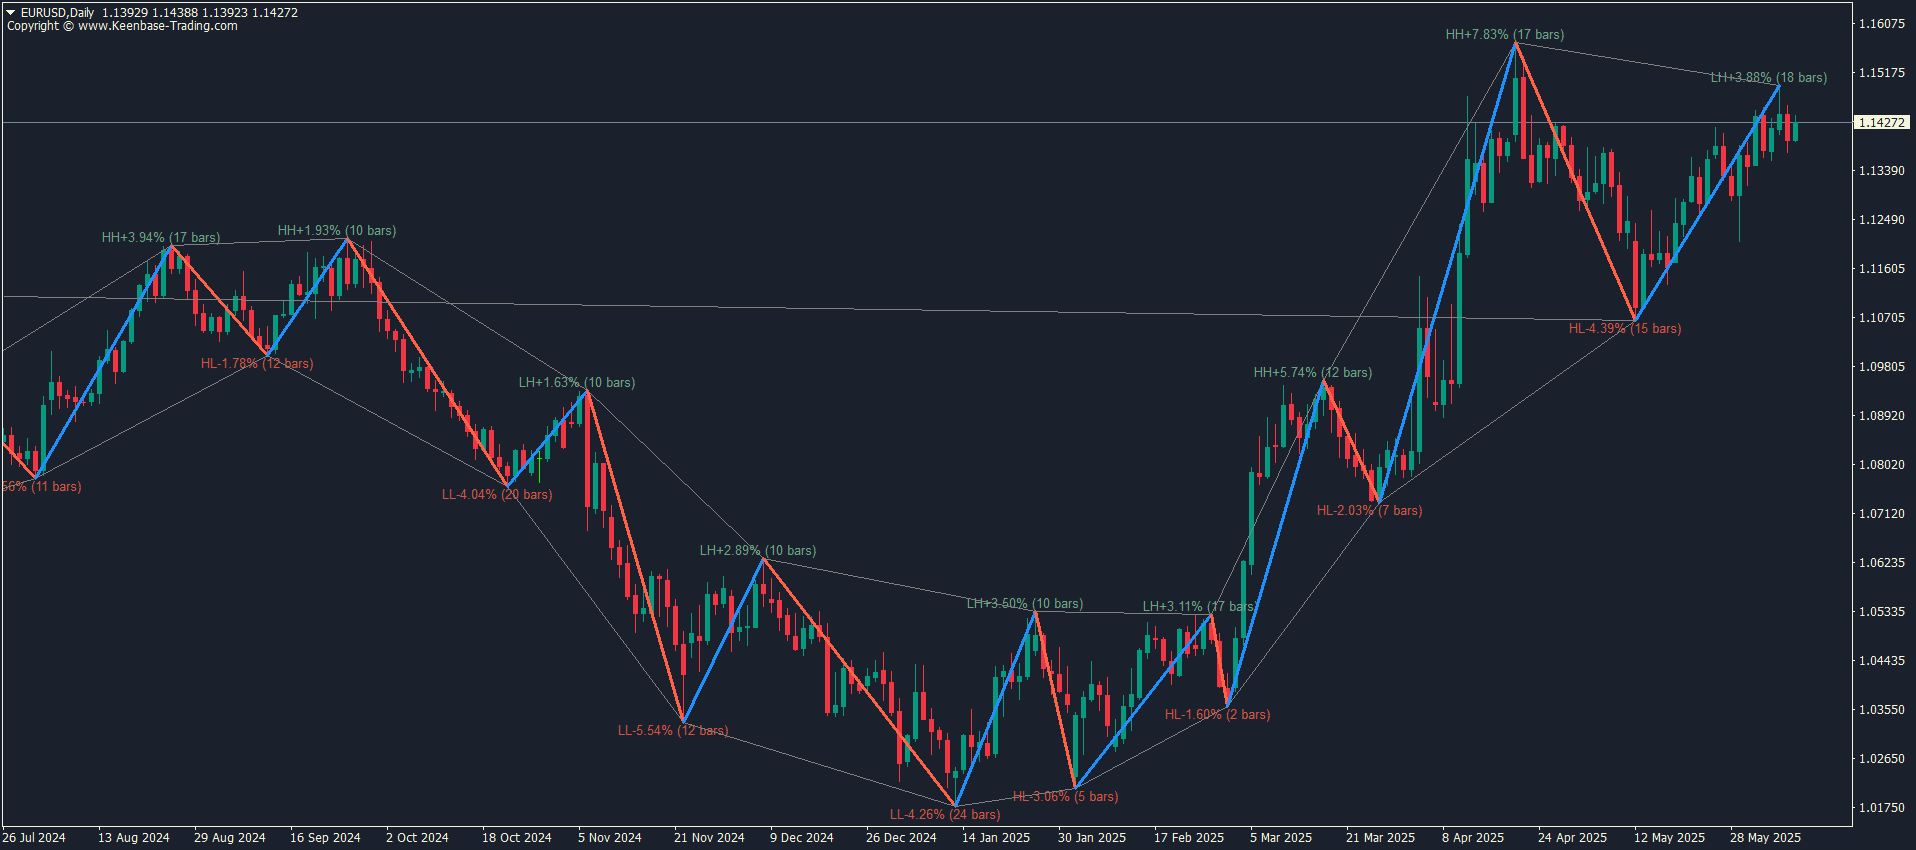This screenshot has height=850, width=1916.
Task: Click the 21 Mar 2025 date label
Action: (1381, 838)
